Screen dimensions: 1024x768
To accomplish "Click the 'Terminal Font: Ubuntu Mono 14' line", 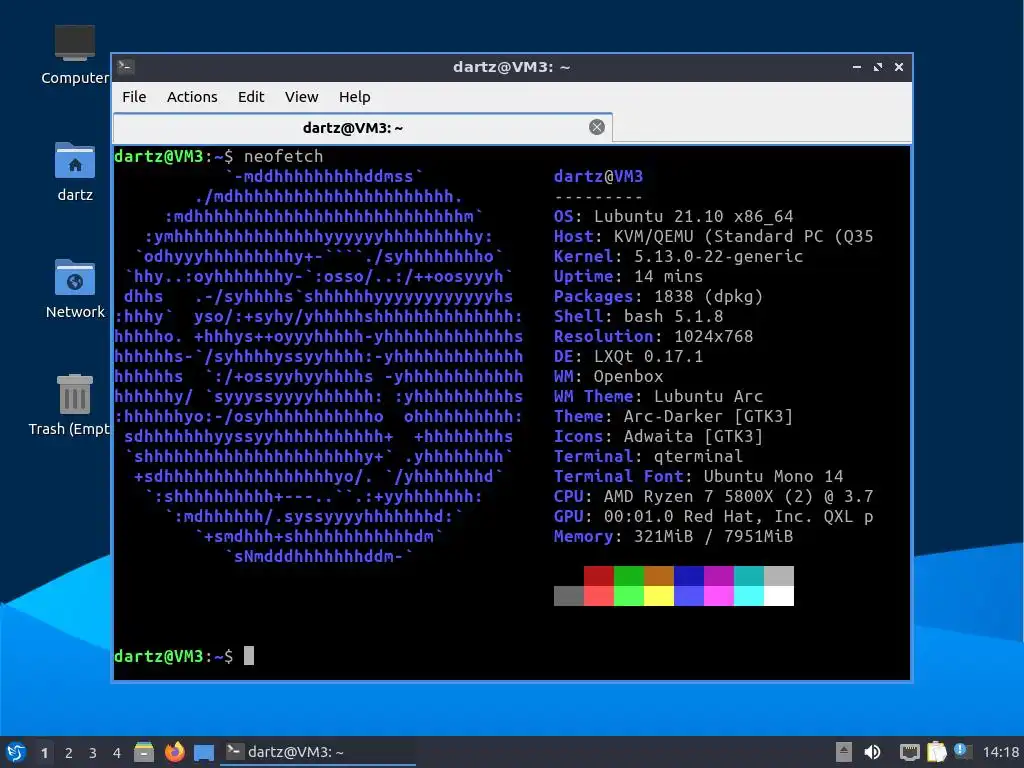I will click(x=698, y=477).
